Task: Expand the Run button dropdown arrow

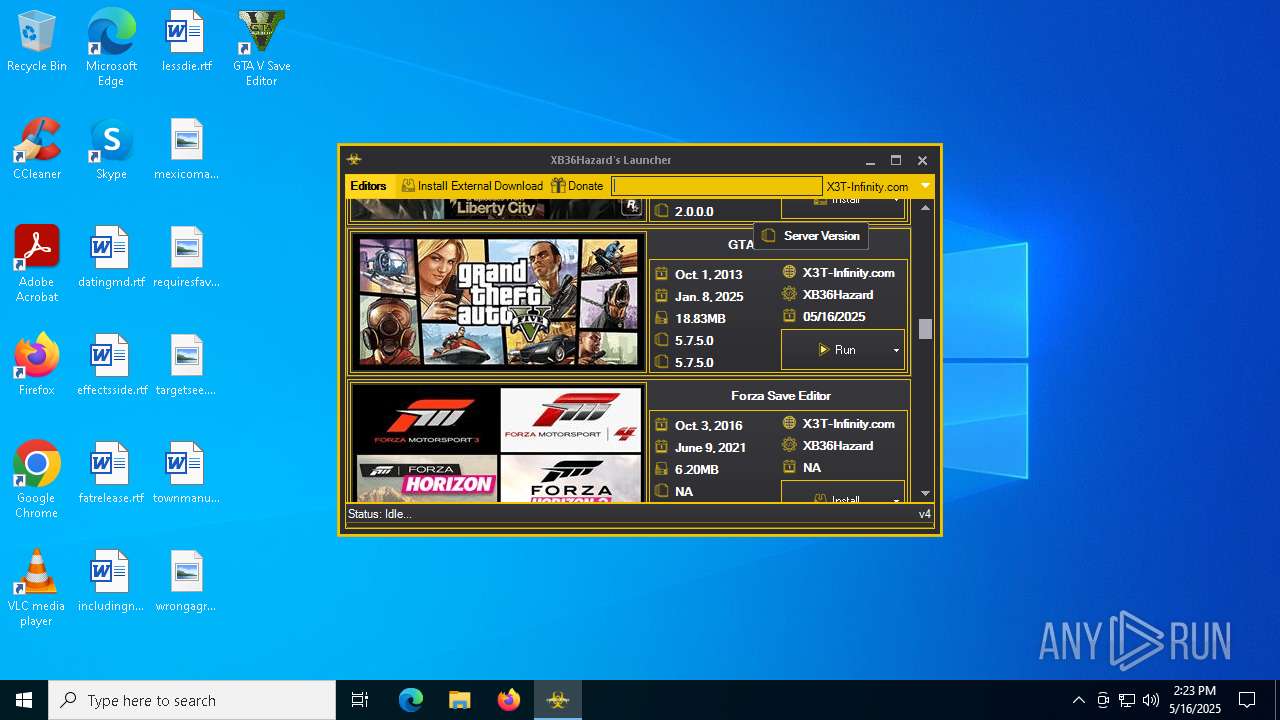Action: [896, 350]
